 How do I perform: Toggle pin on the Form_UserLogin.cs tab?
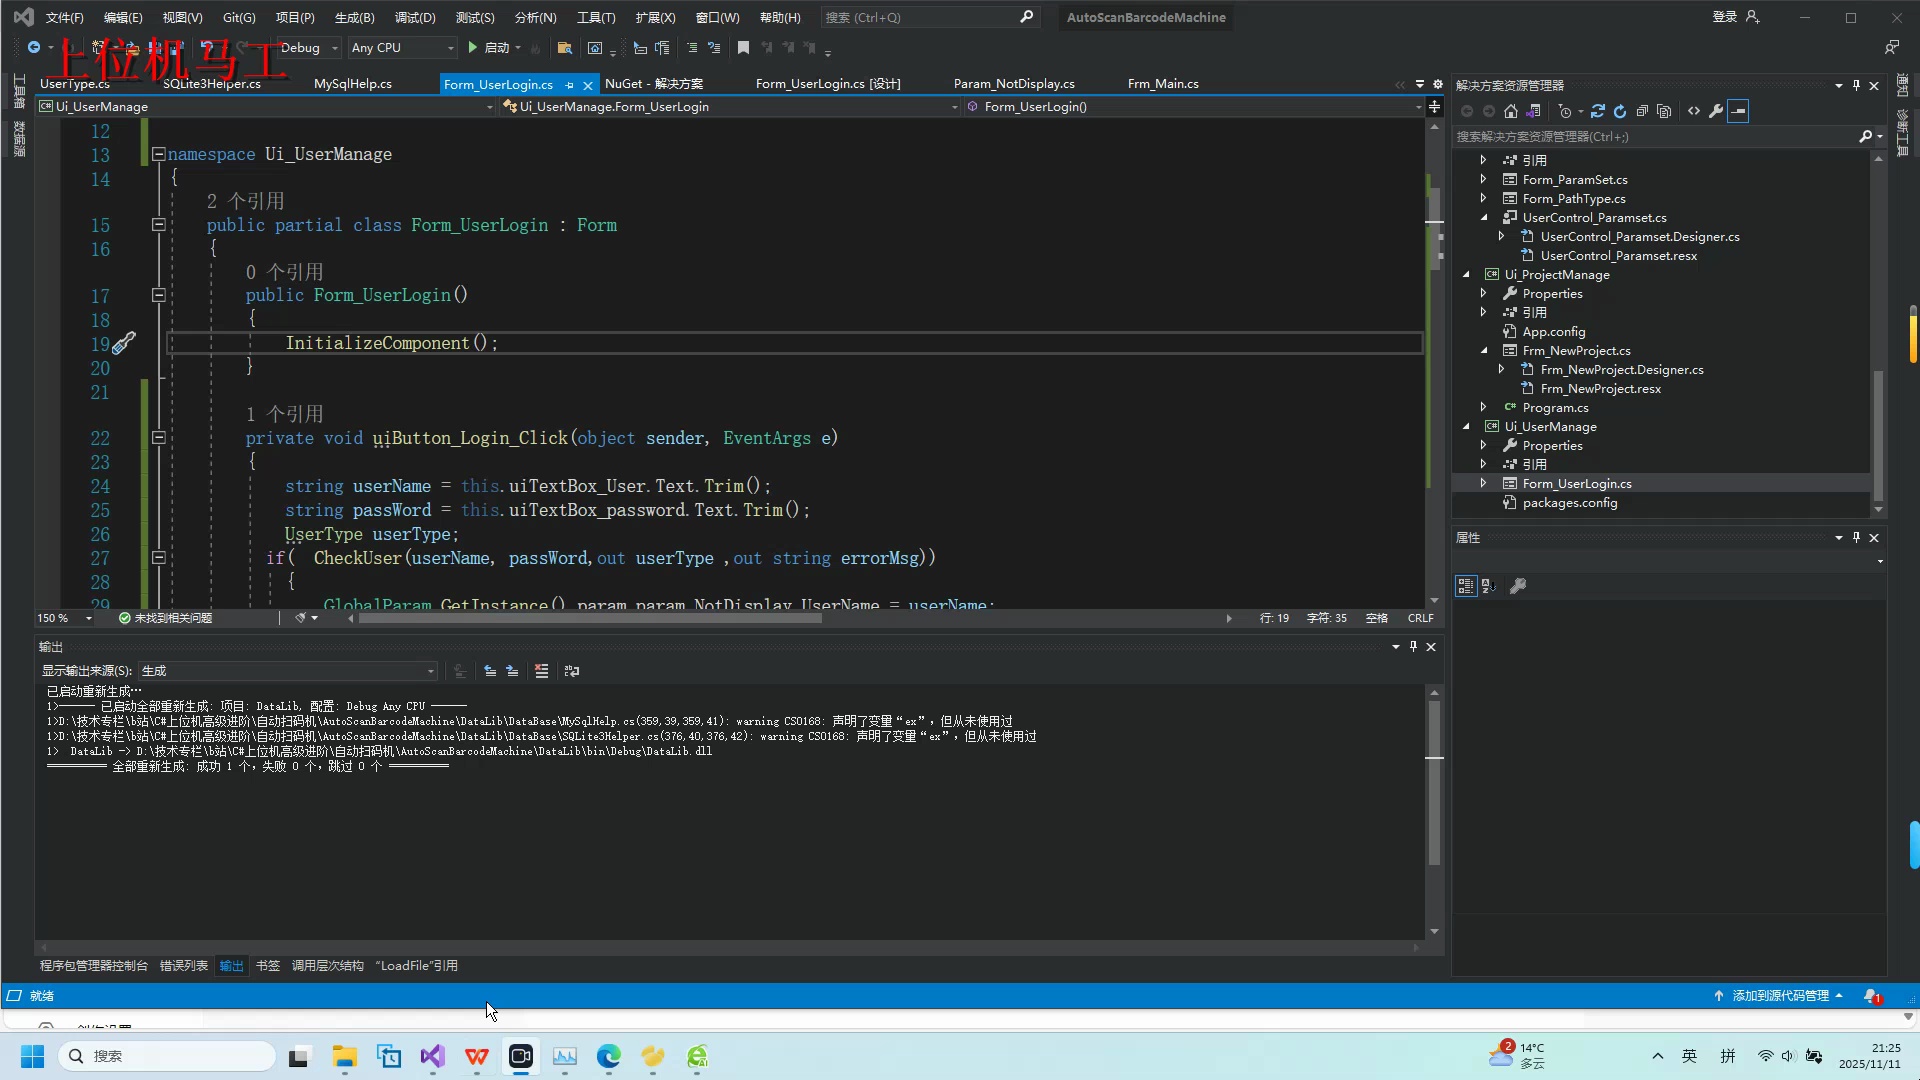[570, 85]
